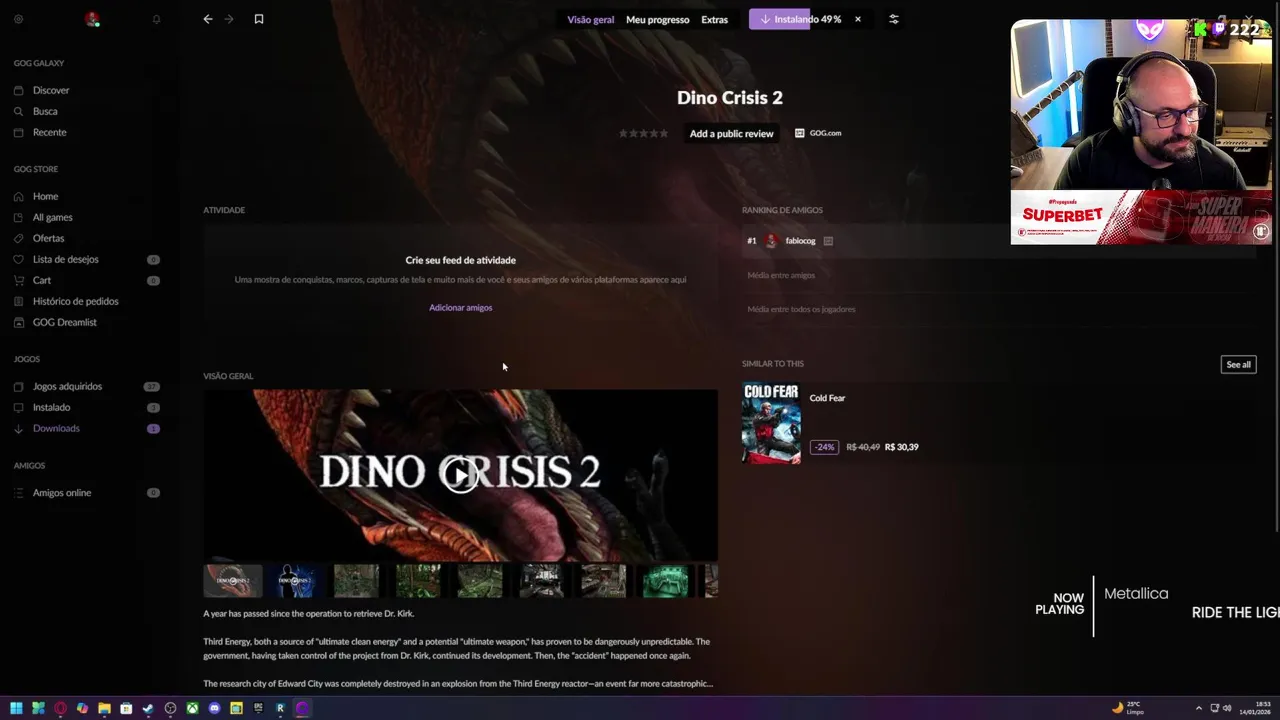Open Discover in the sidebar

tap(51, 90)
